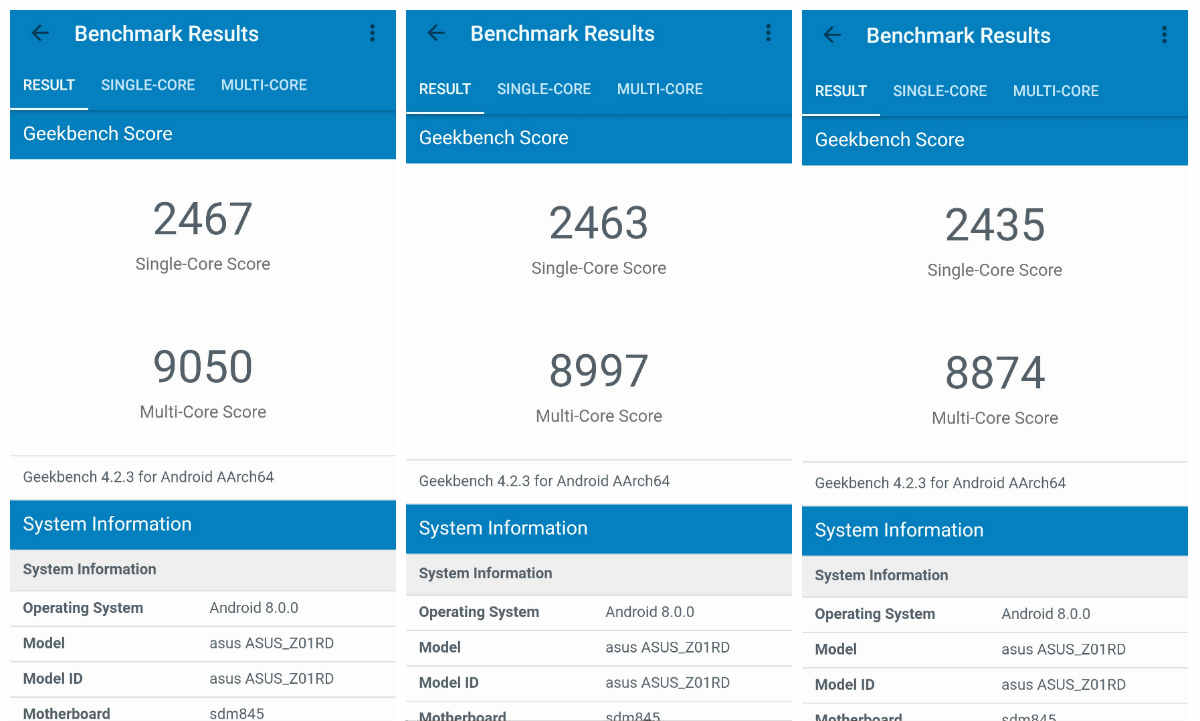The width and height of the screenshot is (1200, 721).
Task: Click Android 8.0.0 value in left screenshot
Action: (x=254, y=608)
